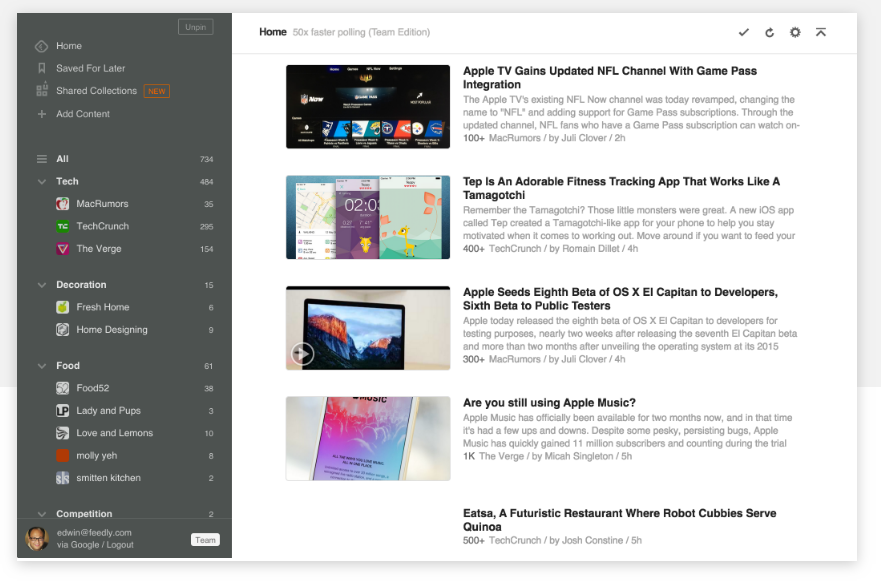Refresh the feed with the reload icon
This screenshot has height=581, width=881.
click(x=770, y=33)
